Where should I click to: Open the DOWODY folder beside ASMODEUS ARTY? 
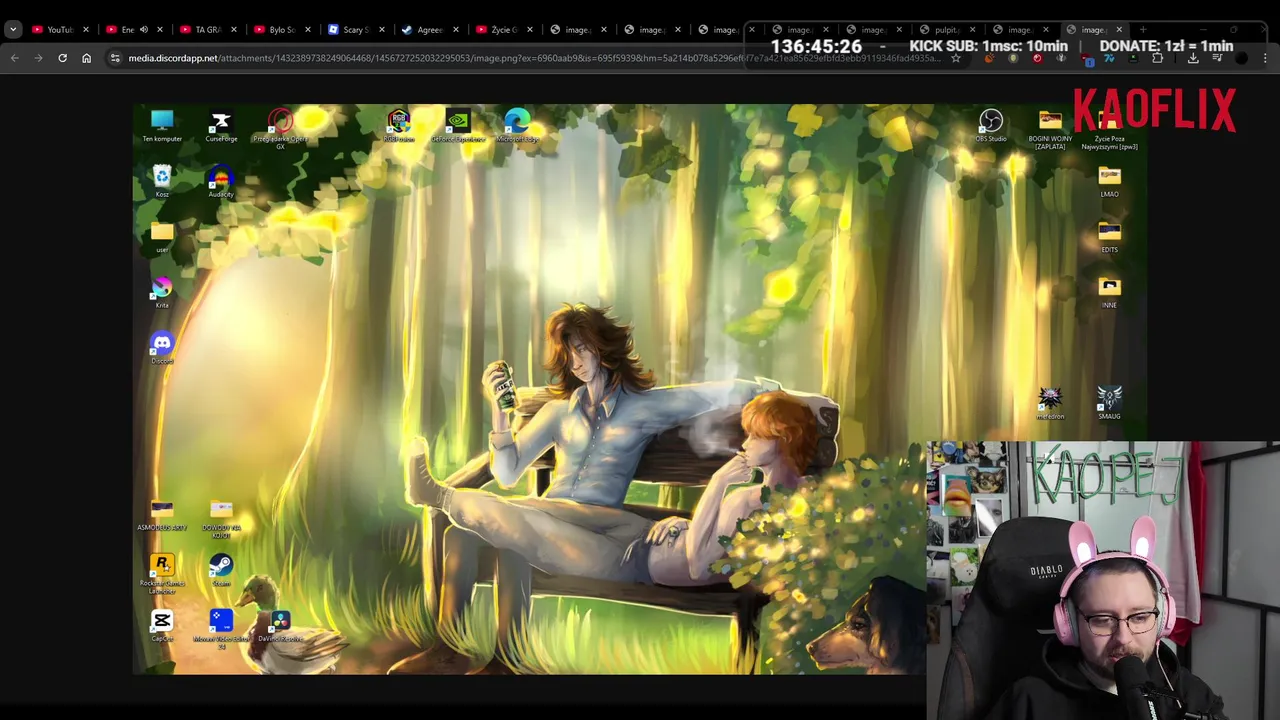click(x=221, y=519)
